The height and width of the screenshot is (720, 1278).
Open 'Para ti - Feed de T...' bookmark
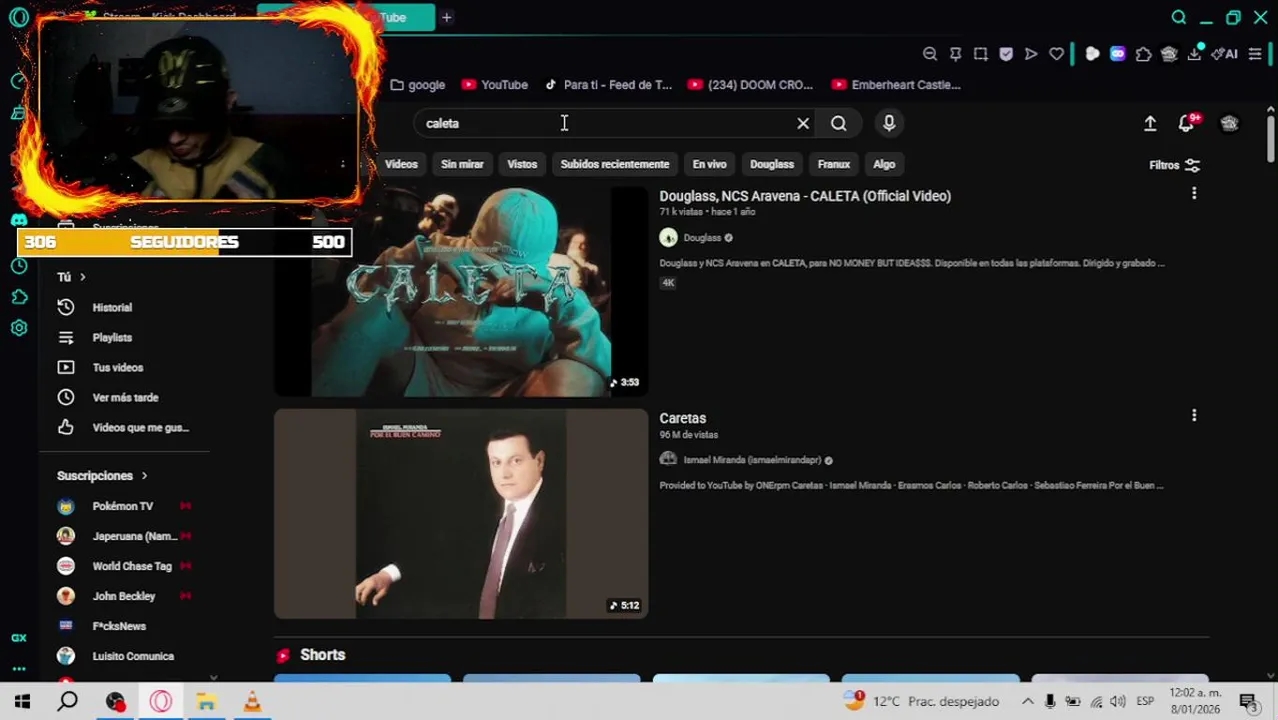coord(608,85)
